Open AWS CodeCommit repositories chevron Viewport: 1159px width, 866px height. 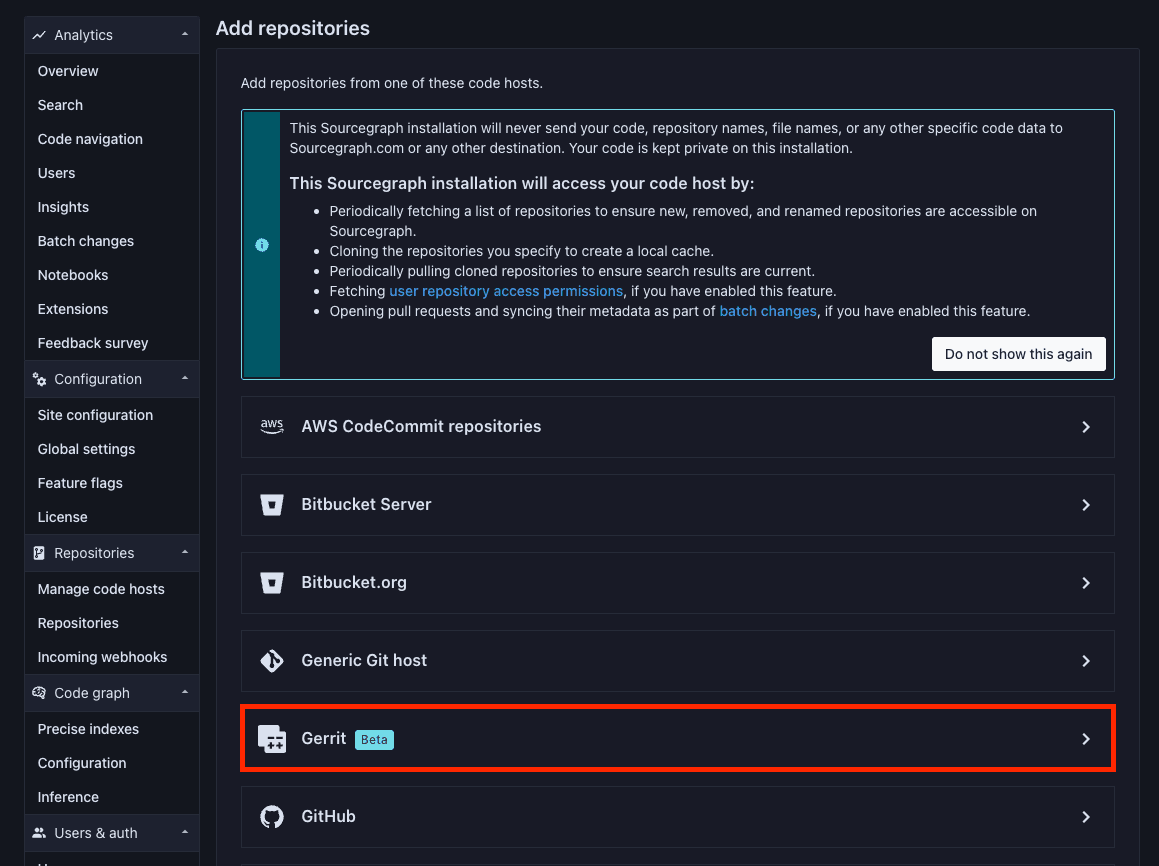point(1086,427)
